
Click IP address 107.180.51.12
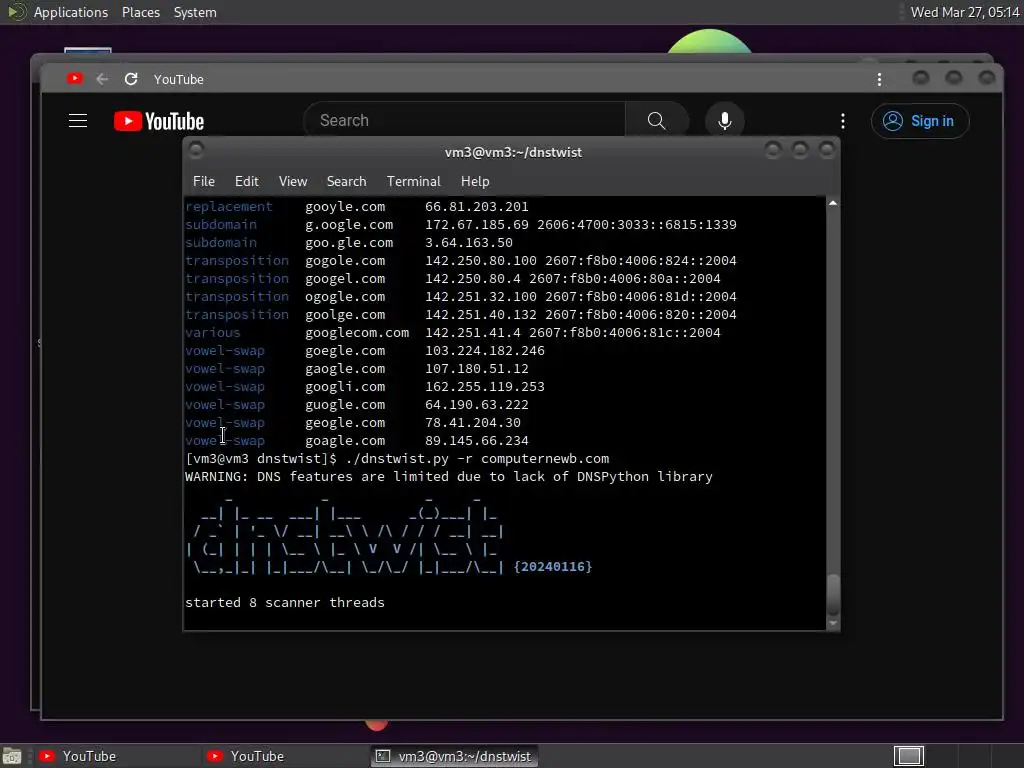click(477, 369)
